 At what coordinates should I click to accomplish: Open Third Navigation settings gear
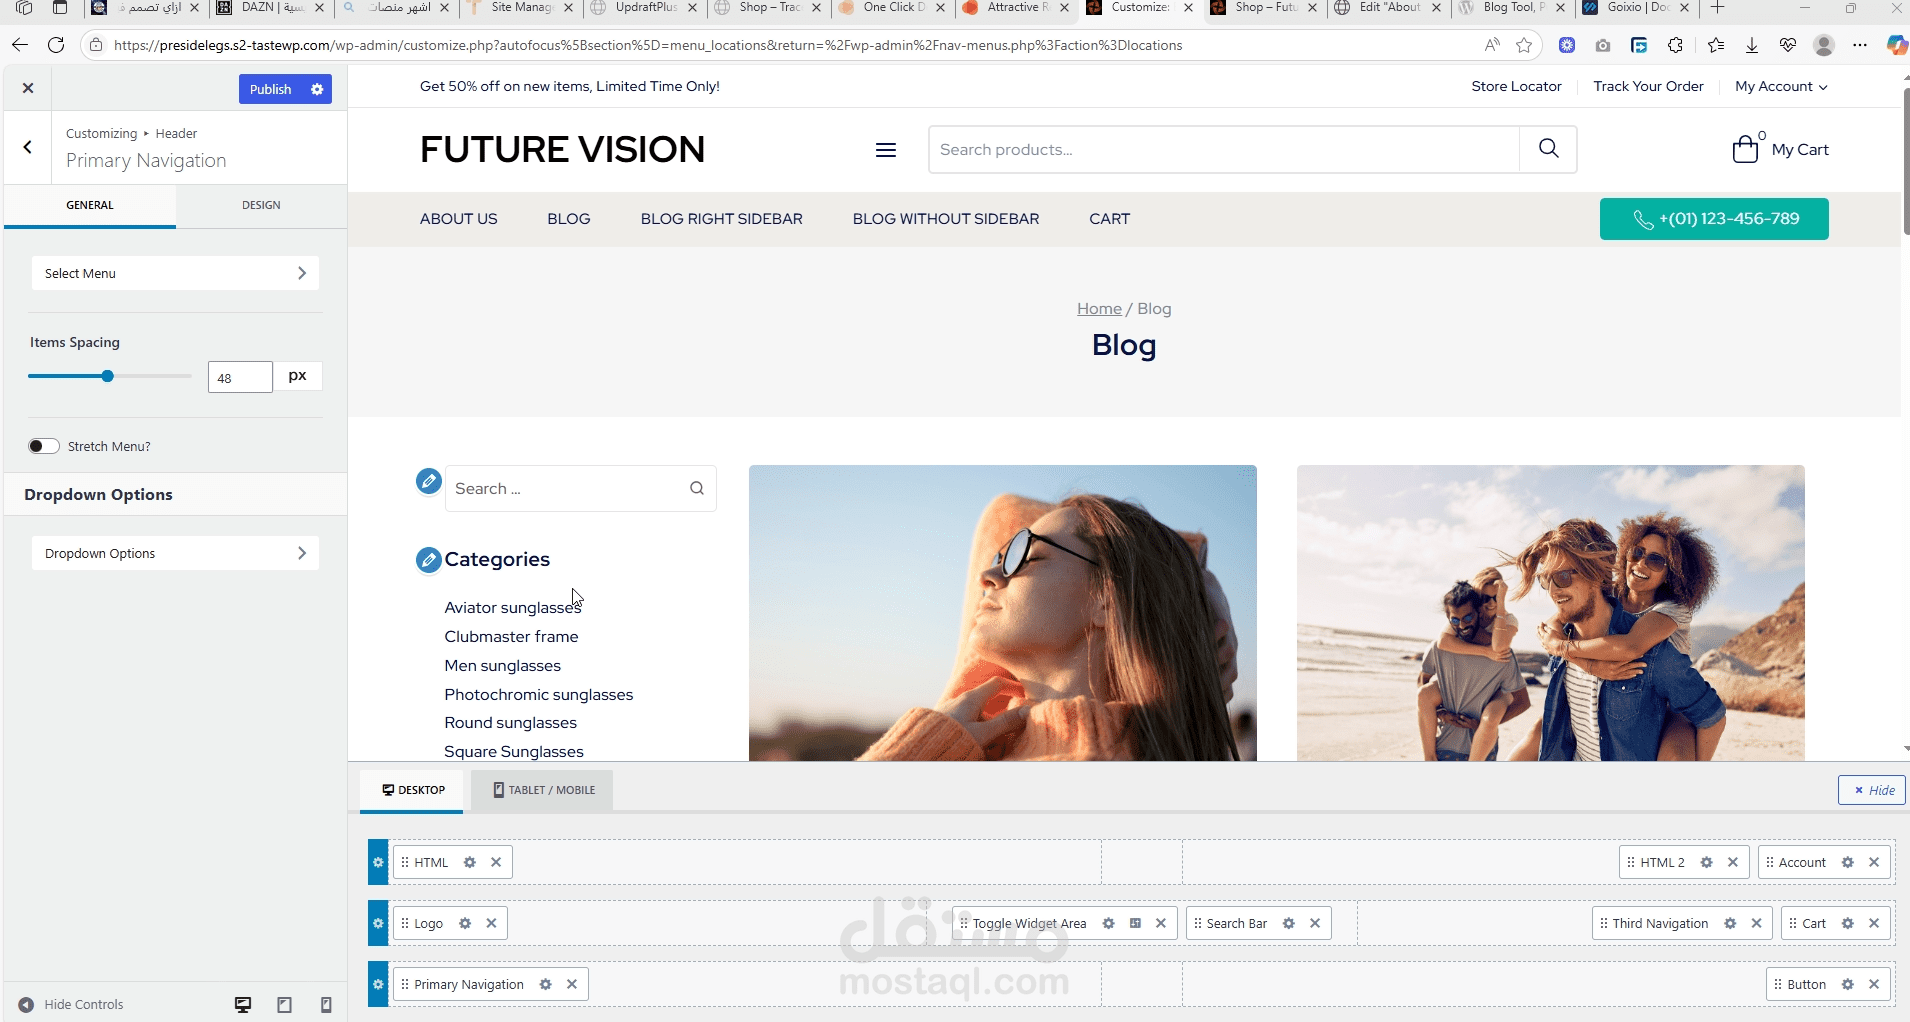[x=1730, y=923]
